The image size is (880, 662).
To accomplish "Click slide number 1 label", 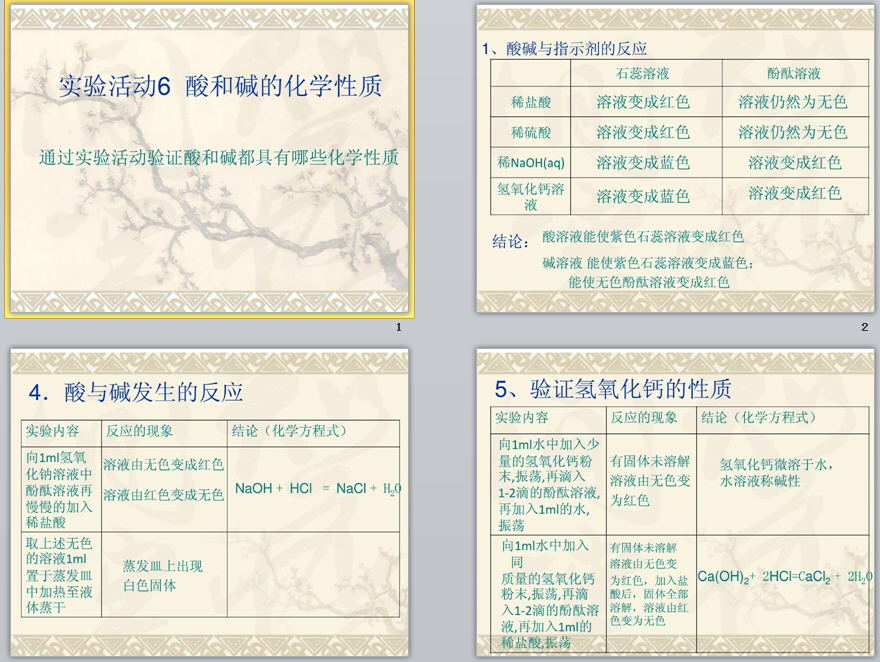I will 399,328.
